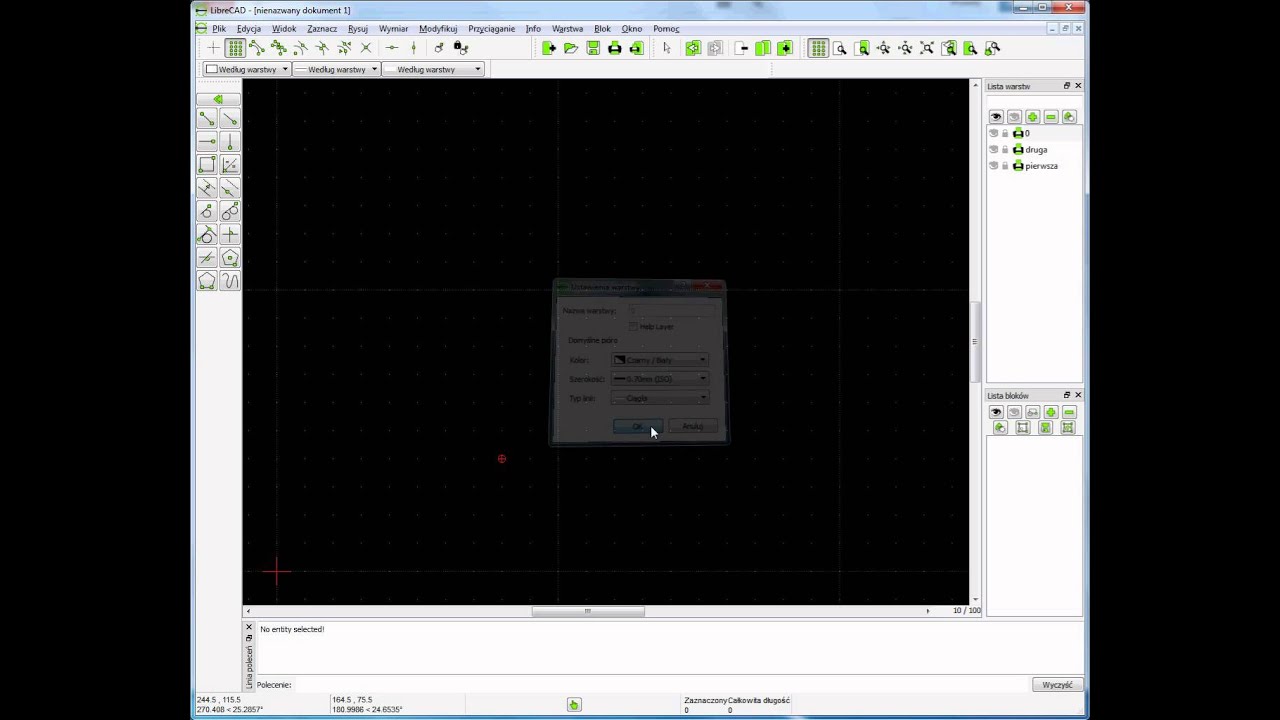Enable snap to endpoints
Screen dimensions: 1280x720
pos(257,48)
